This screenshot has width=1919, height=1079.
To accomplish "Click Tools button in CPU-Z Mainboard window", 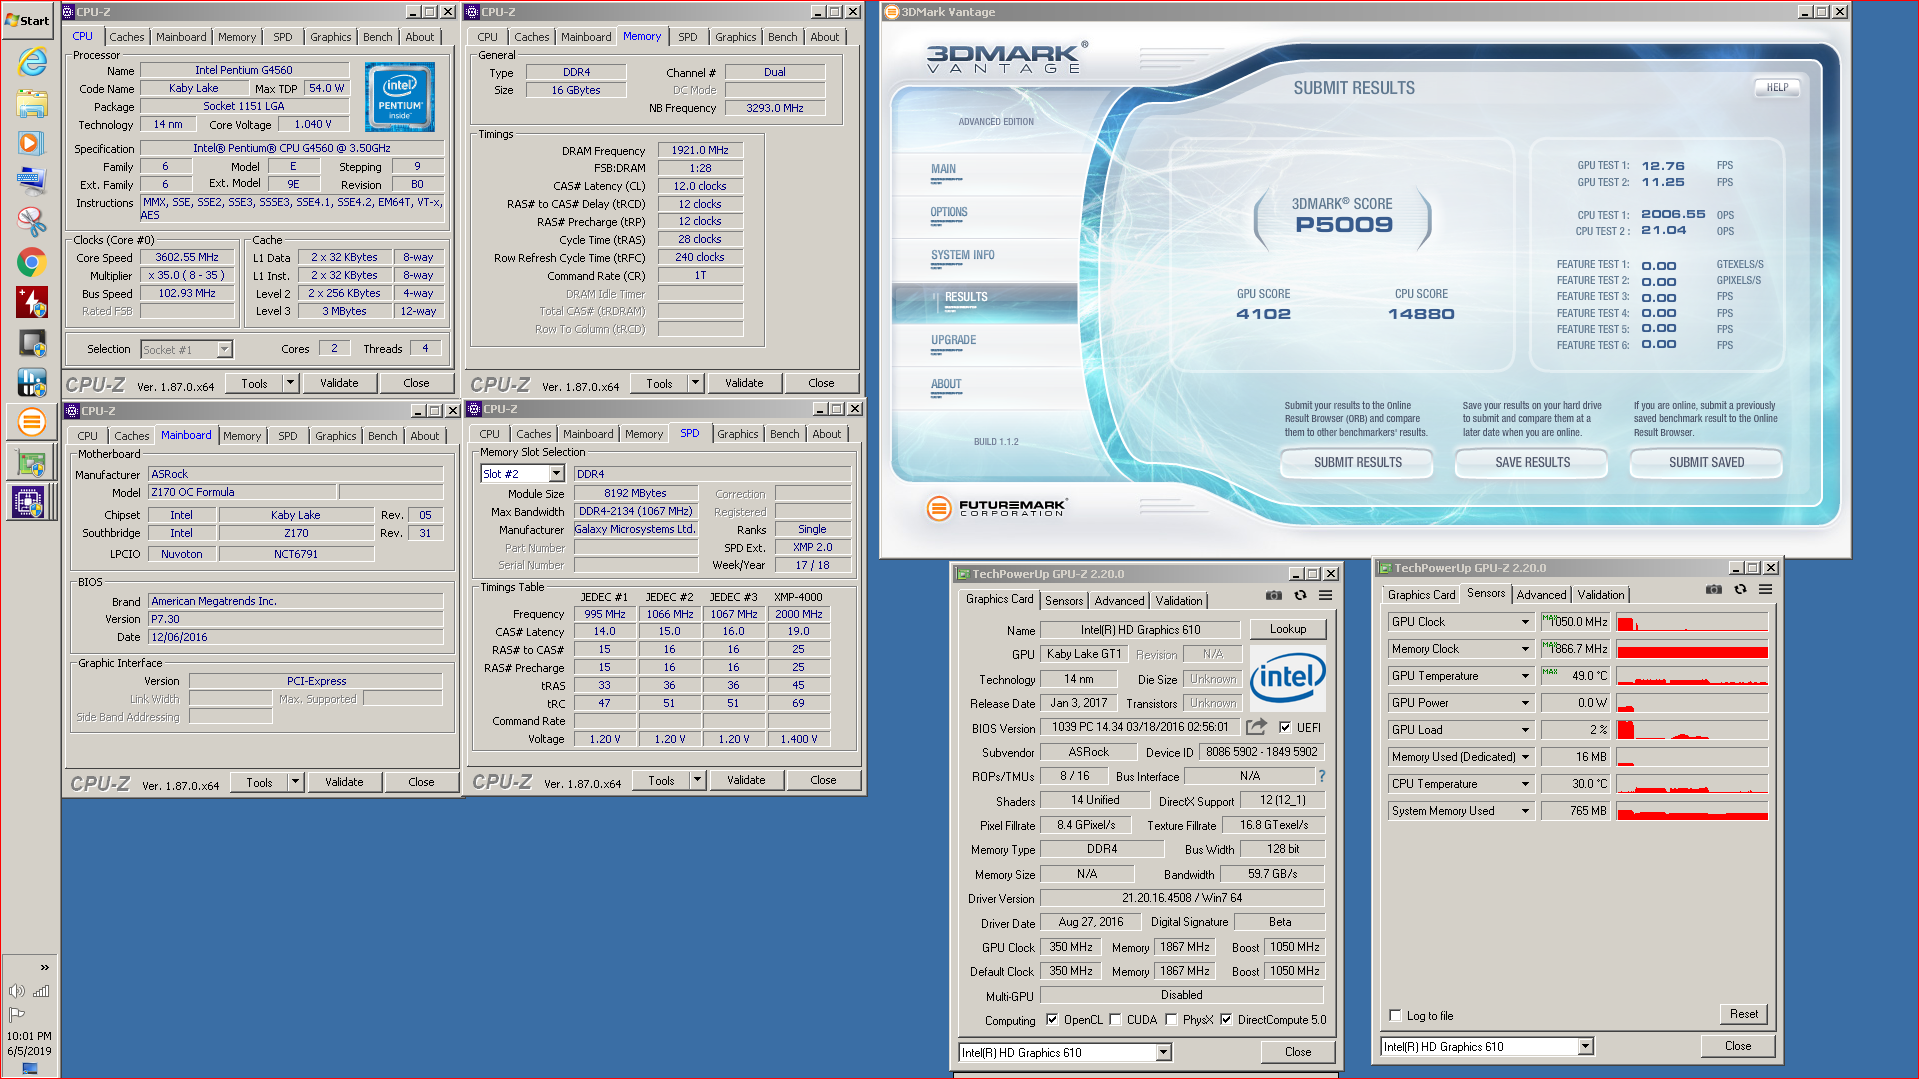I will coord(259,782).
